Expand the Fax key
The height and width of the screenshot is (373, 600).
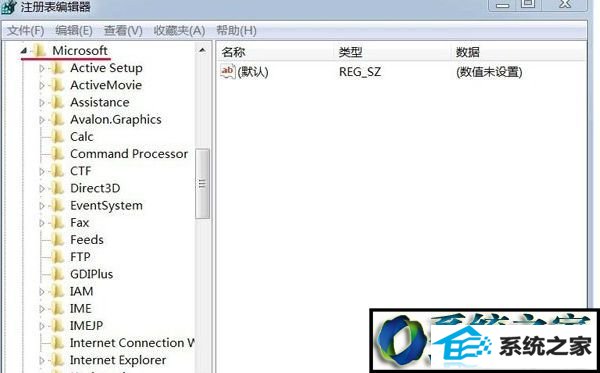[42, 223]
